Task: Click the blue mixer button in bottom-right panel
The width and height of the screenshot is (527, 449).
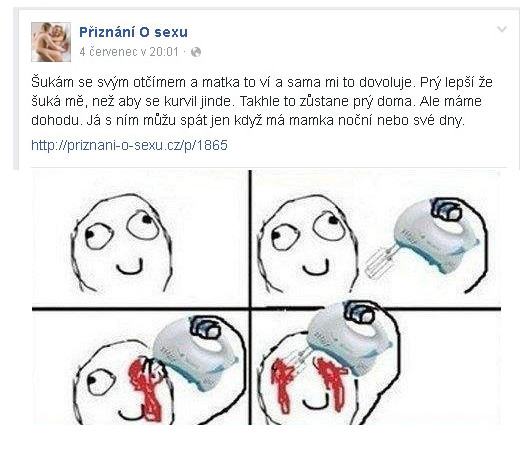Action: click(x=360, y=313)
